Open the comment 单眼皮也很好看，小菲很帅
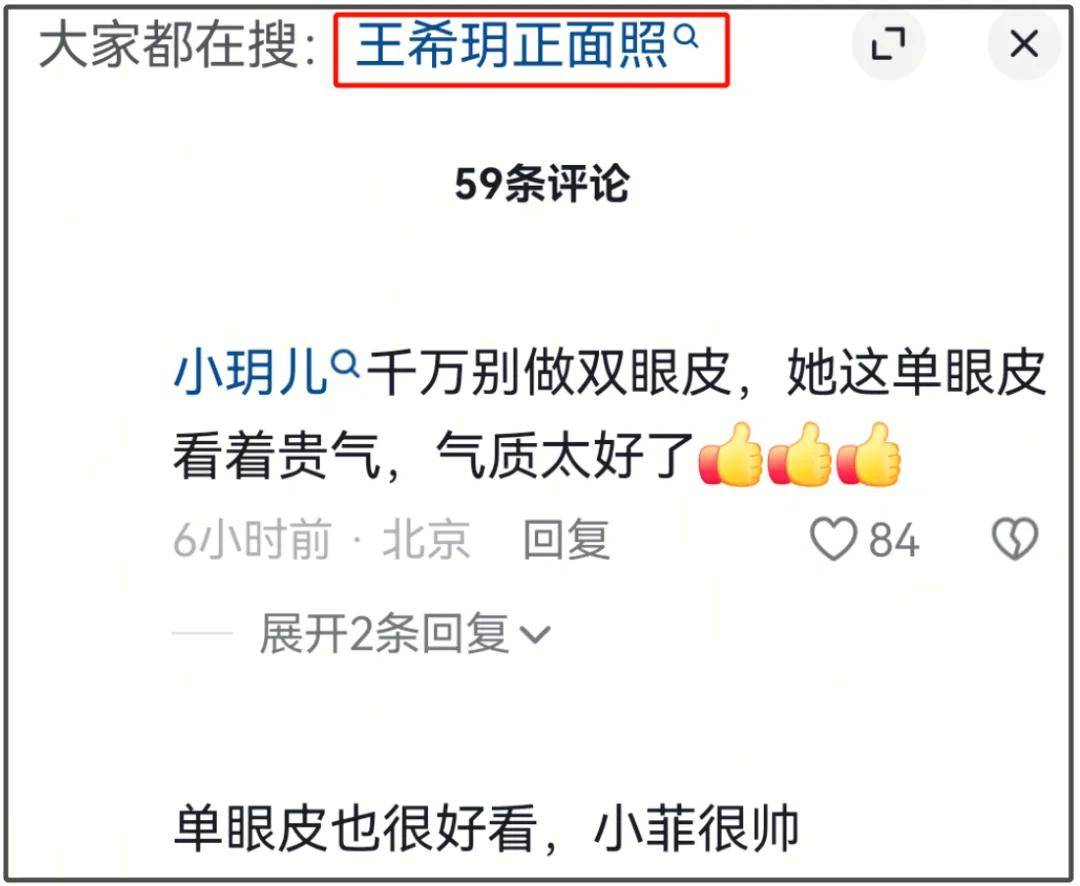The width and height of the screenshot is (1080, 886). 486,829
